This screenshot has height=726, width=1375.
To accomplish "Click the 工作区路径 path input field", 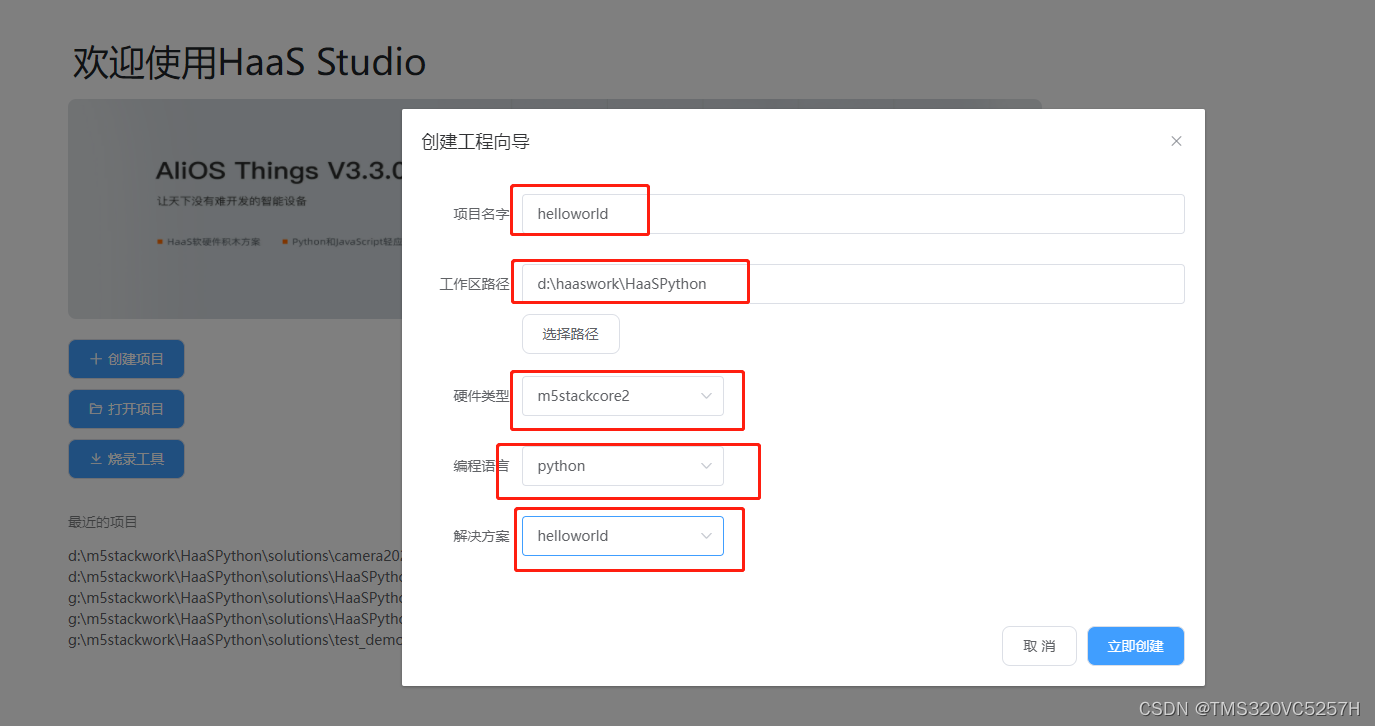I will tap(853, 284).
